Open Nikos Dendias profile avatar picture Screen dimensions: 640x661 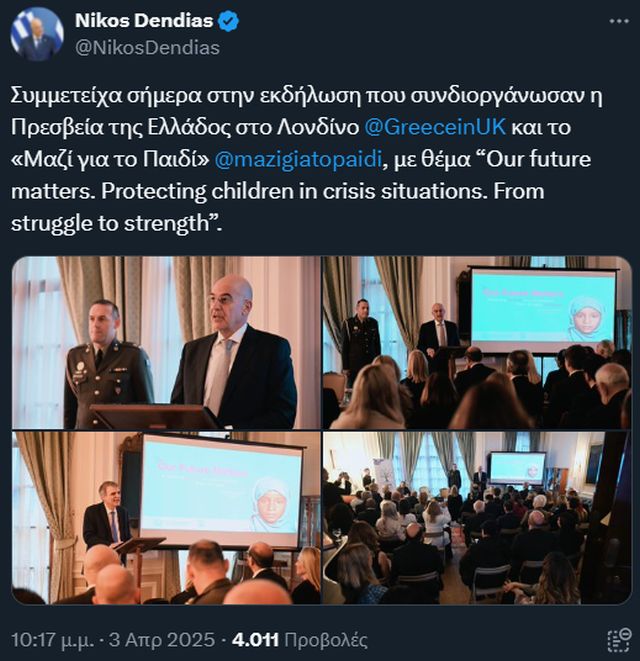click(37, 35)
